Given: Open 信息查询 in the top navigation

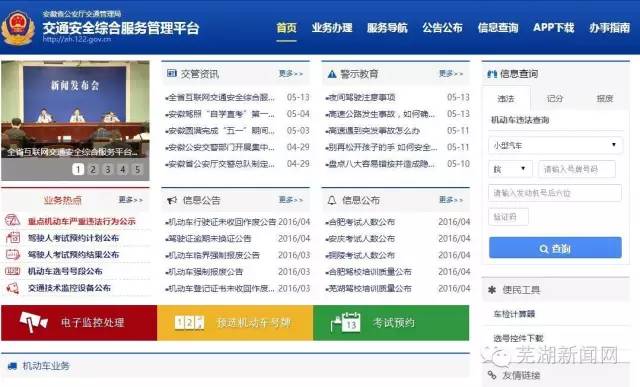Looking at the screenshot, I should click(x=498, y=28).
